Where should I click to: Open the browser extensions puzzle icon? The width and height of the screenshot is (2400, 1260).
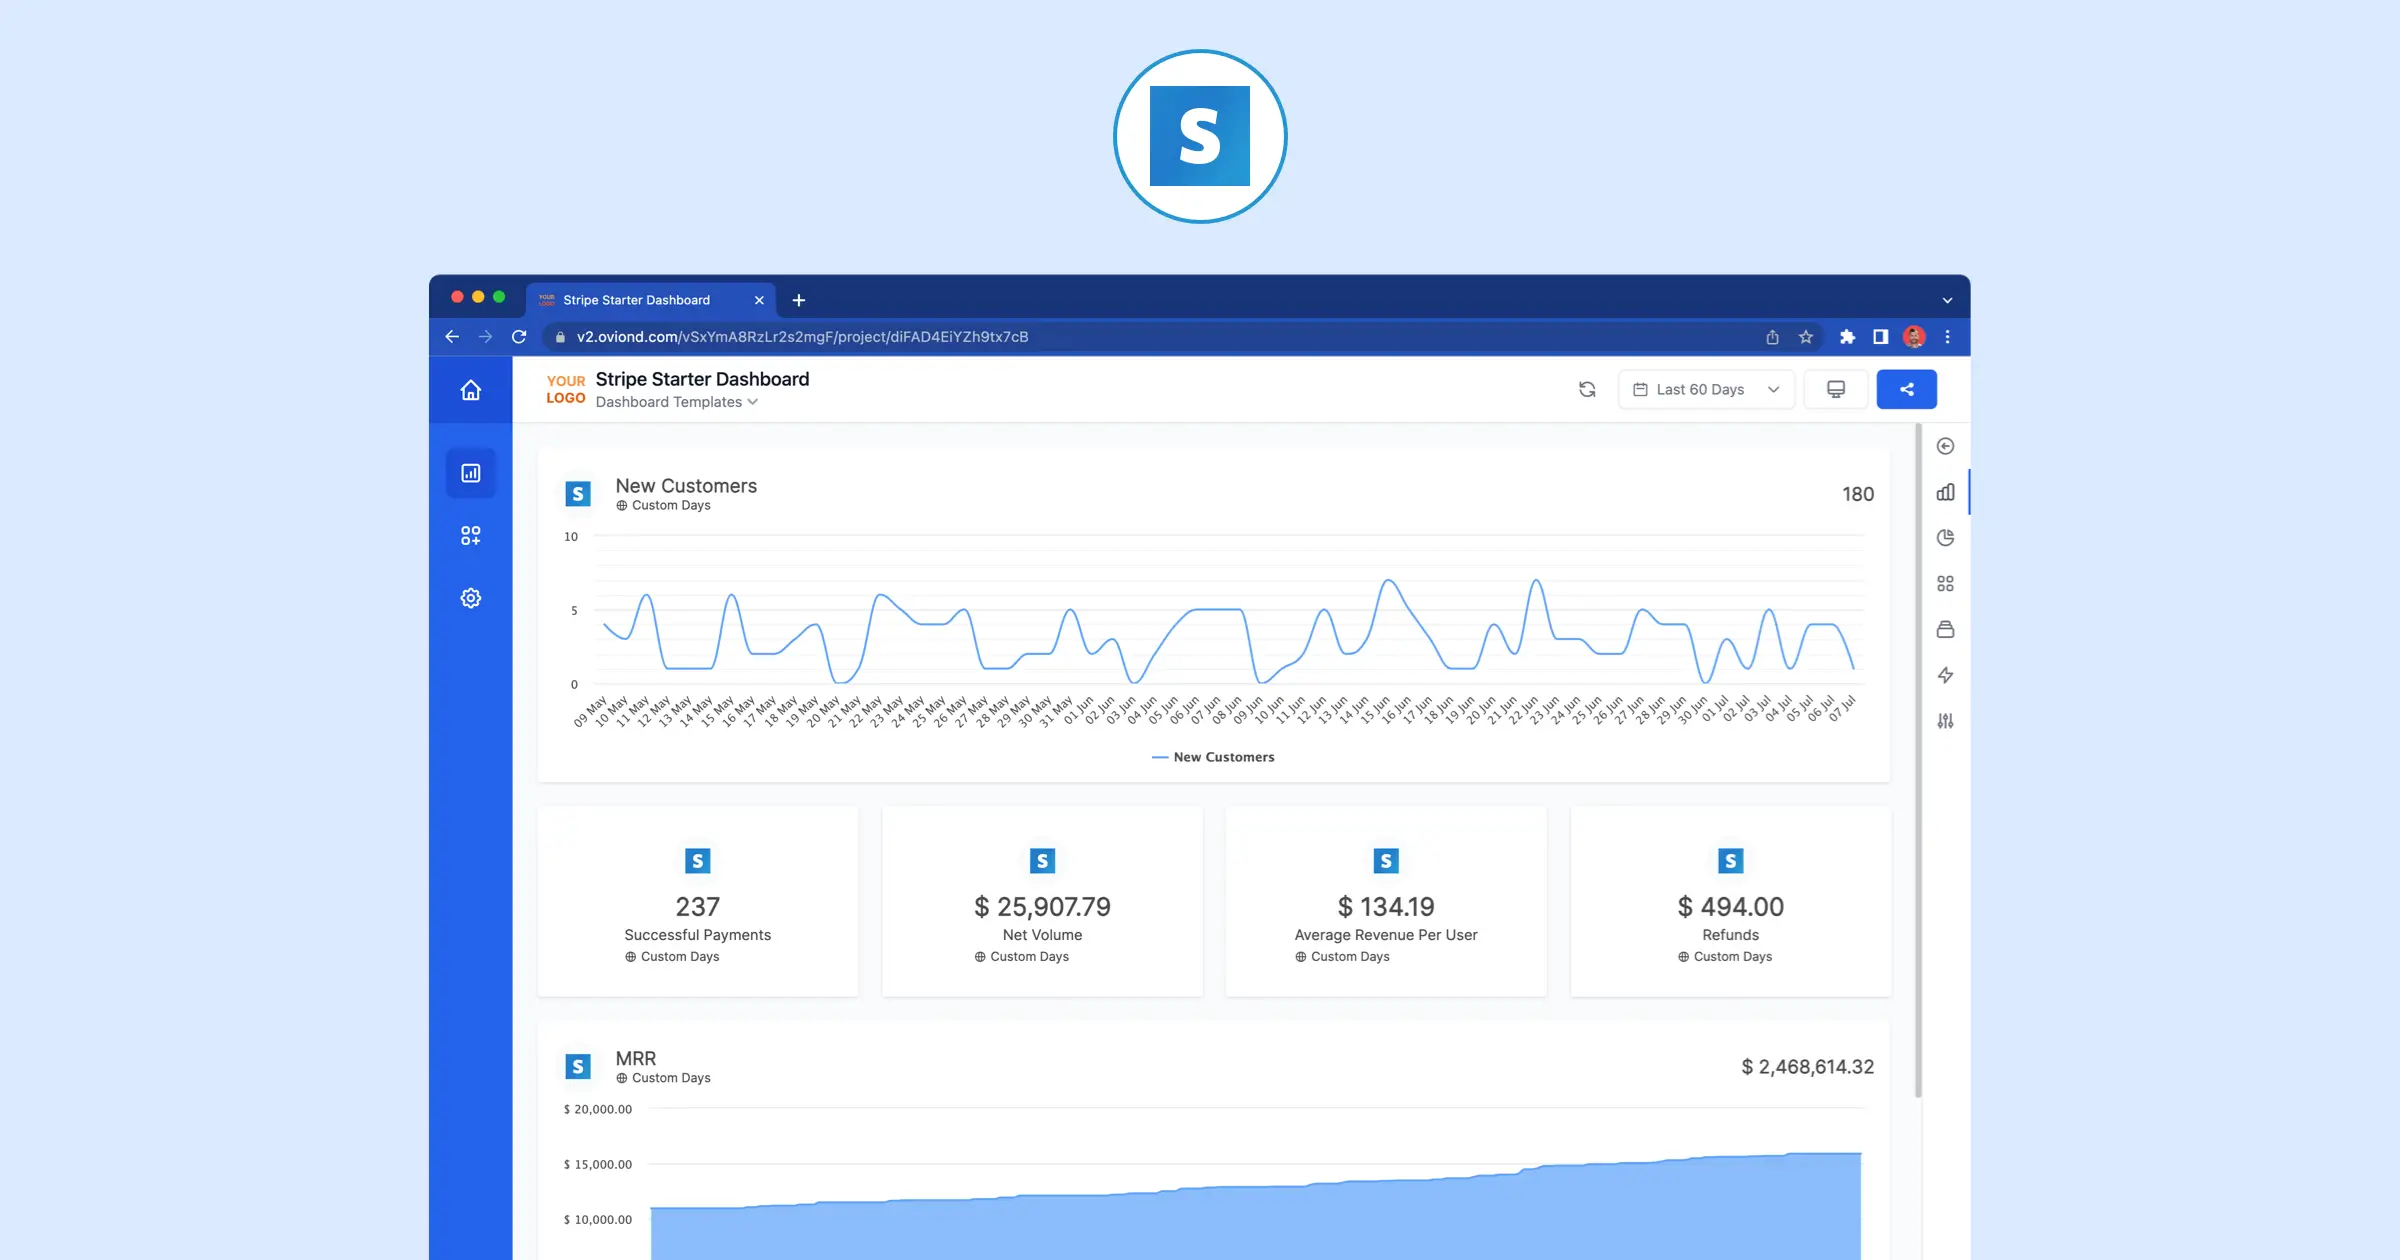(x=1847, y=337)
